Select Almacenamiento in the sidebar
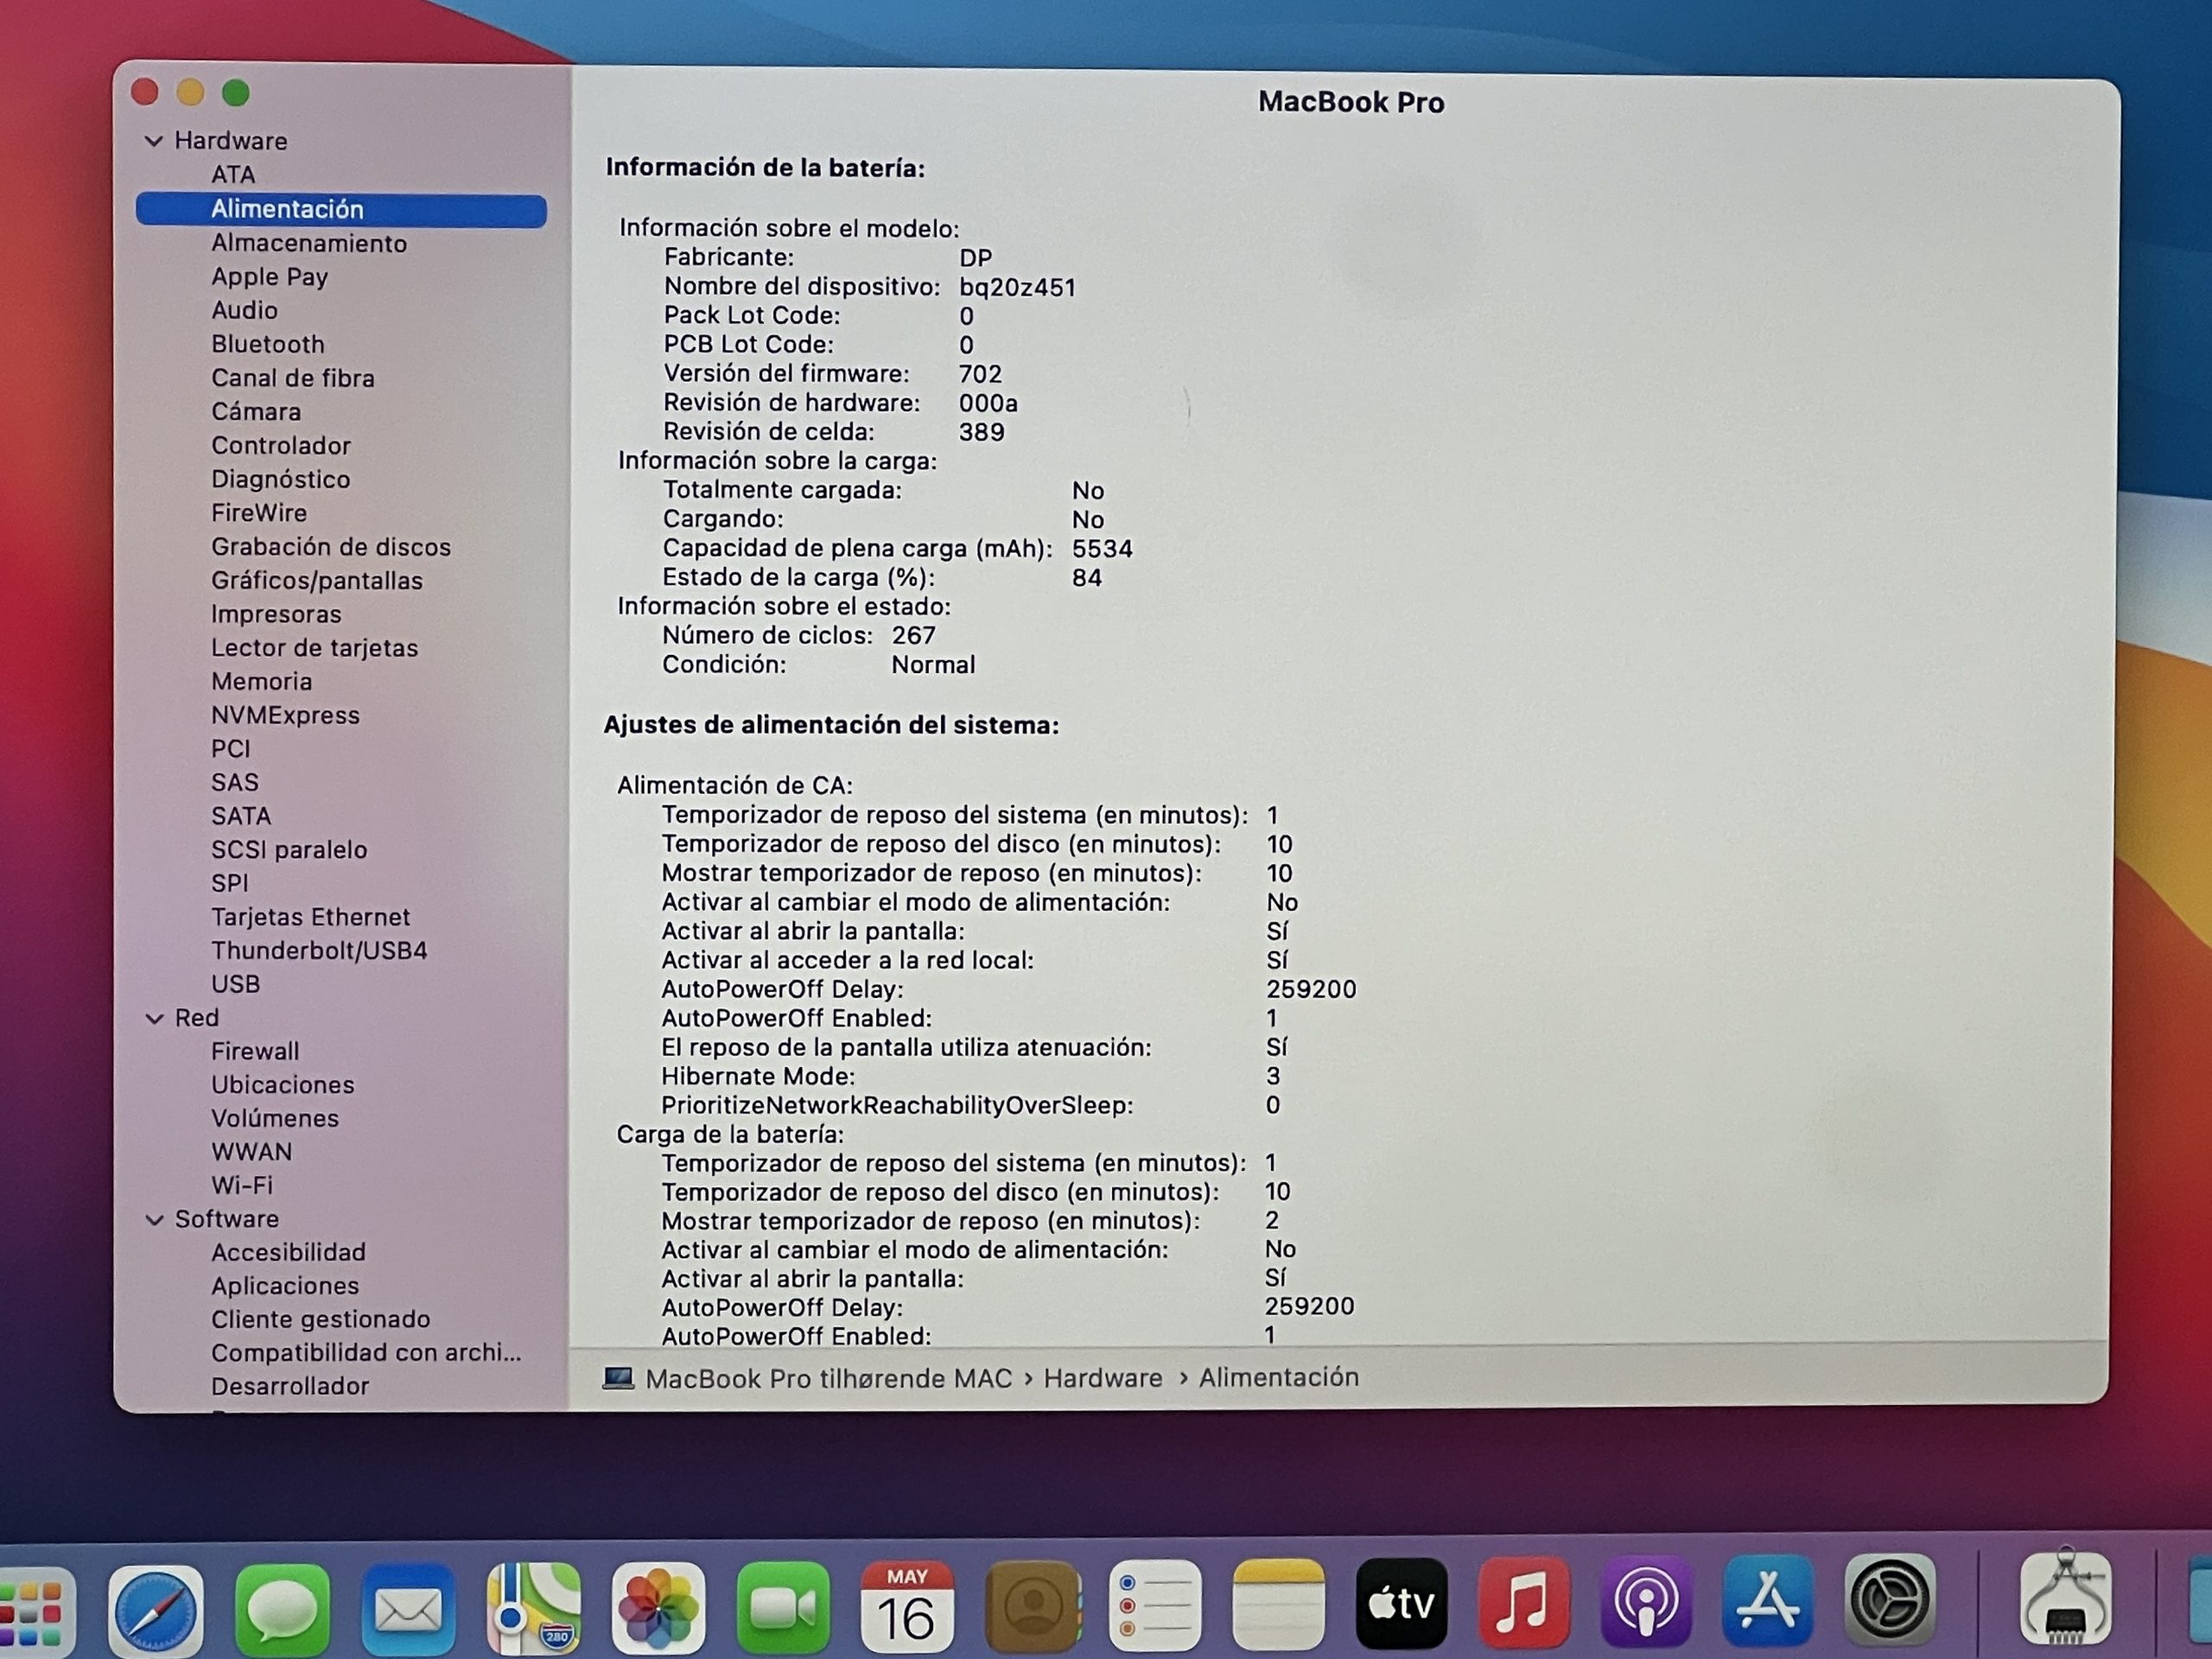2212x1659 pixels. click(308, 243)
